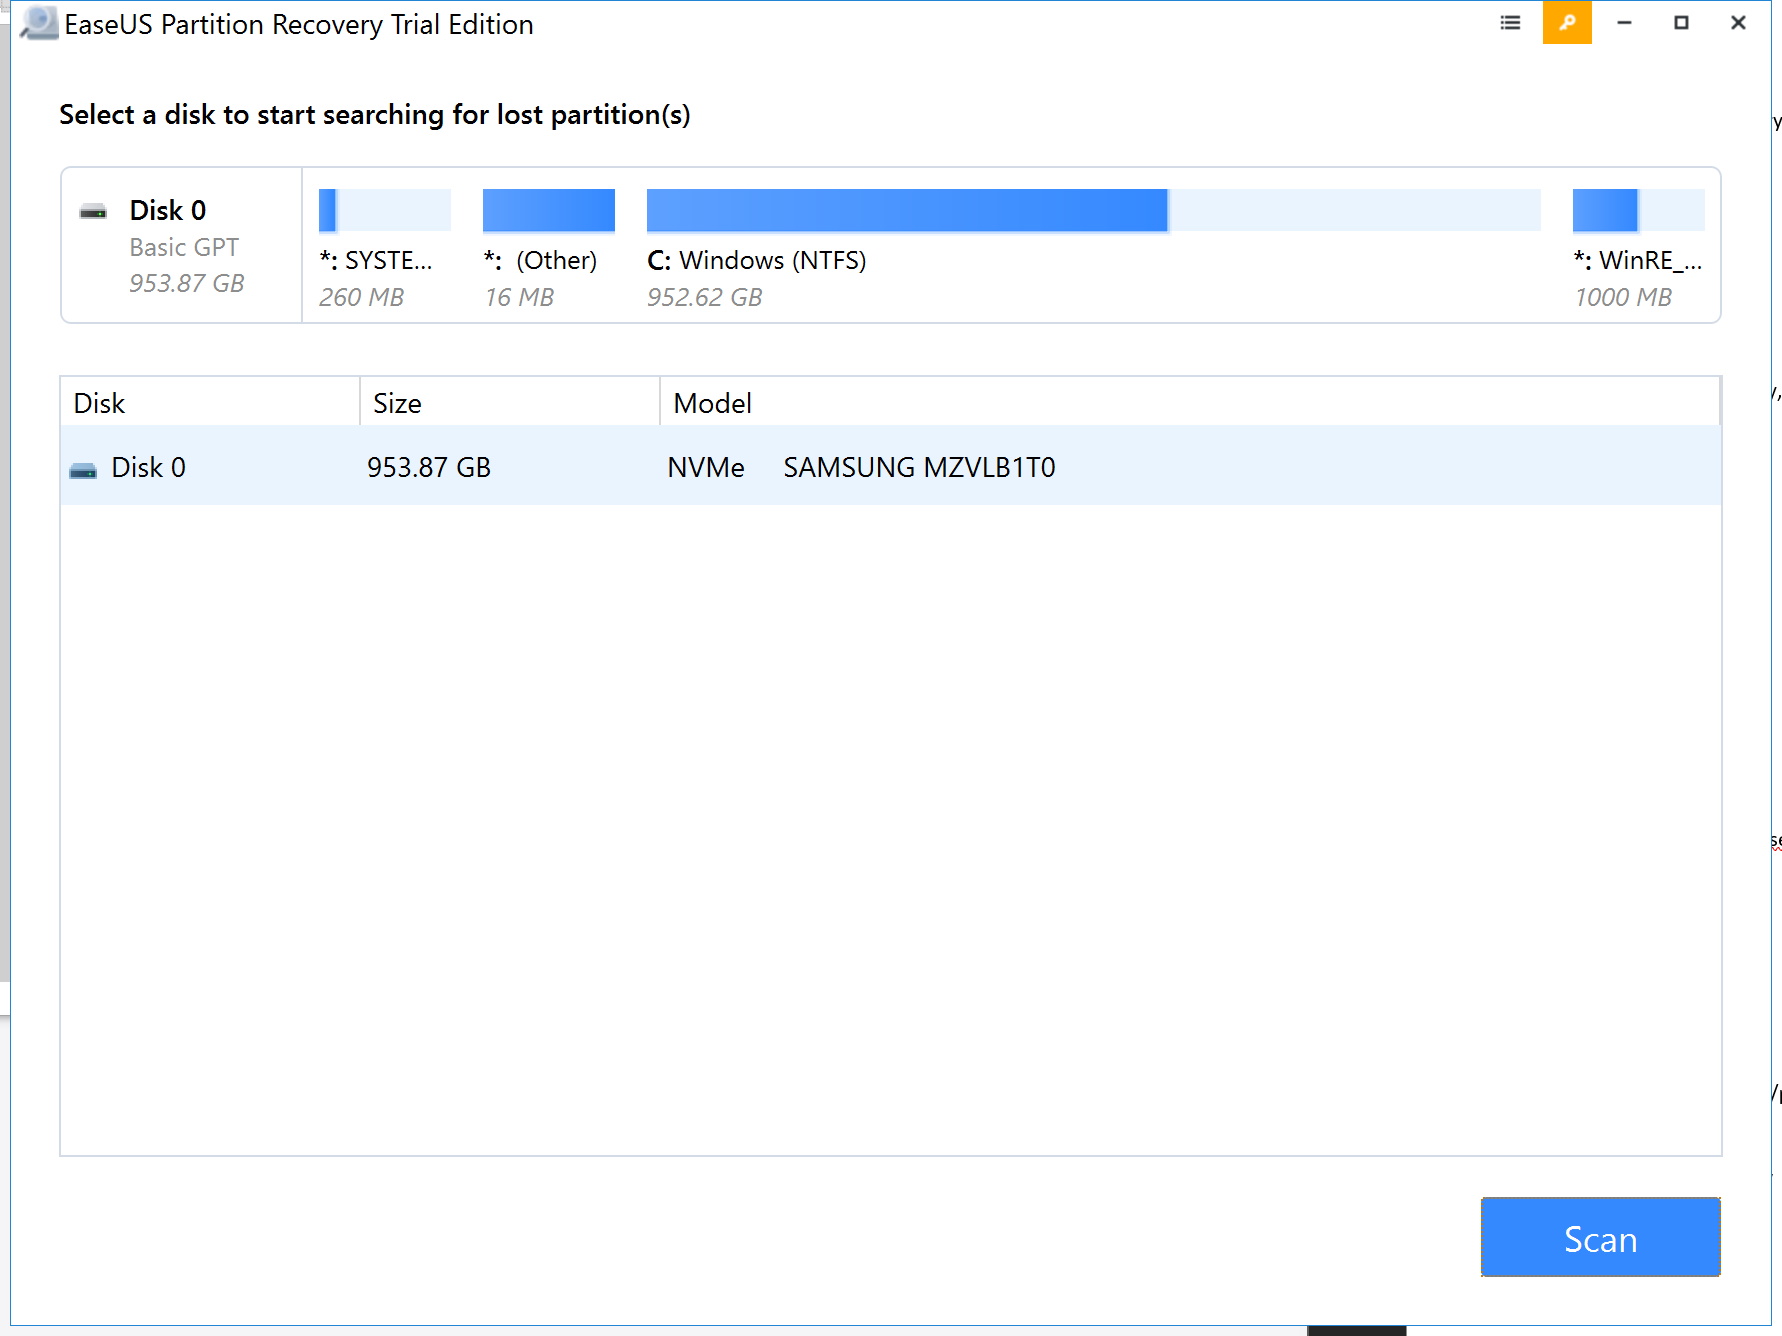The width and height of the screenshot is (1782, 1336).
Task: Click the NVMe label in Model column
Action: [x=706, y=467]
